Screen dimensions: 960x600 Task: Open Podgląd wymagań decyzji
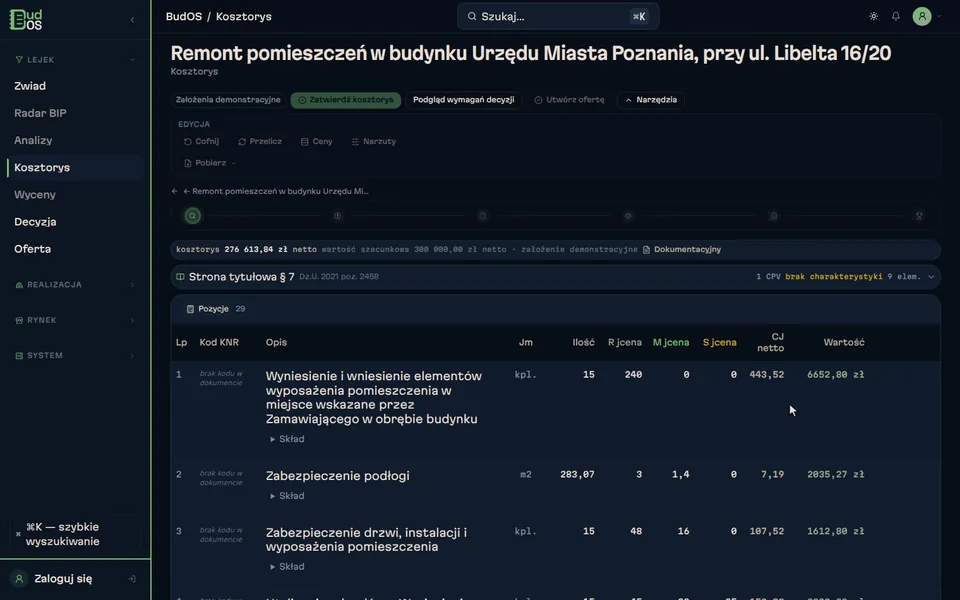pos(463,100)
